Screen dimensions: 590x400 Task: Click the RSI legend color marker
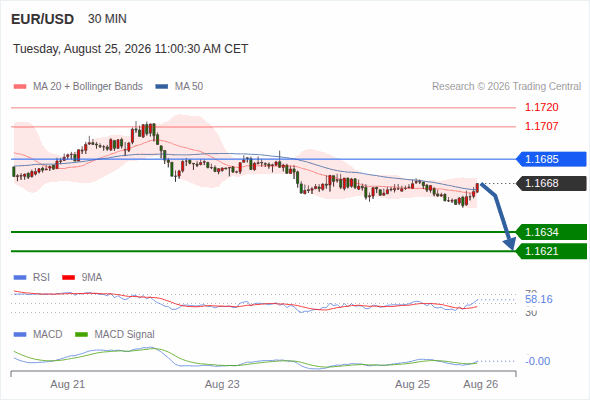20,278
